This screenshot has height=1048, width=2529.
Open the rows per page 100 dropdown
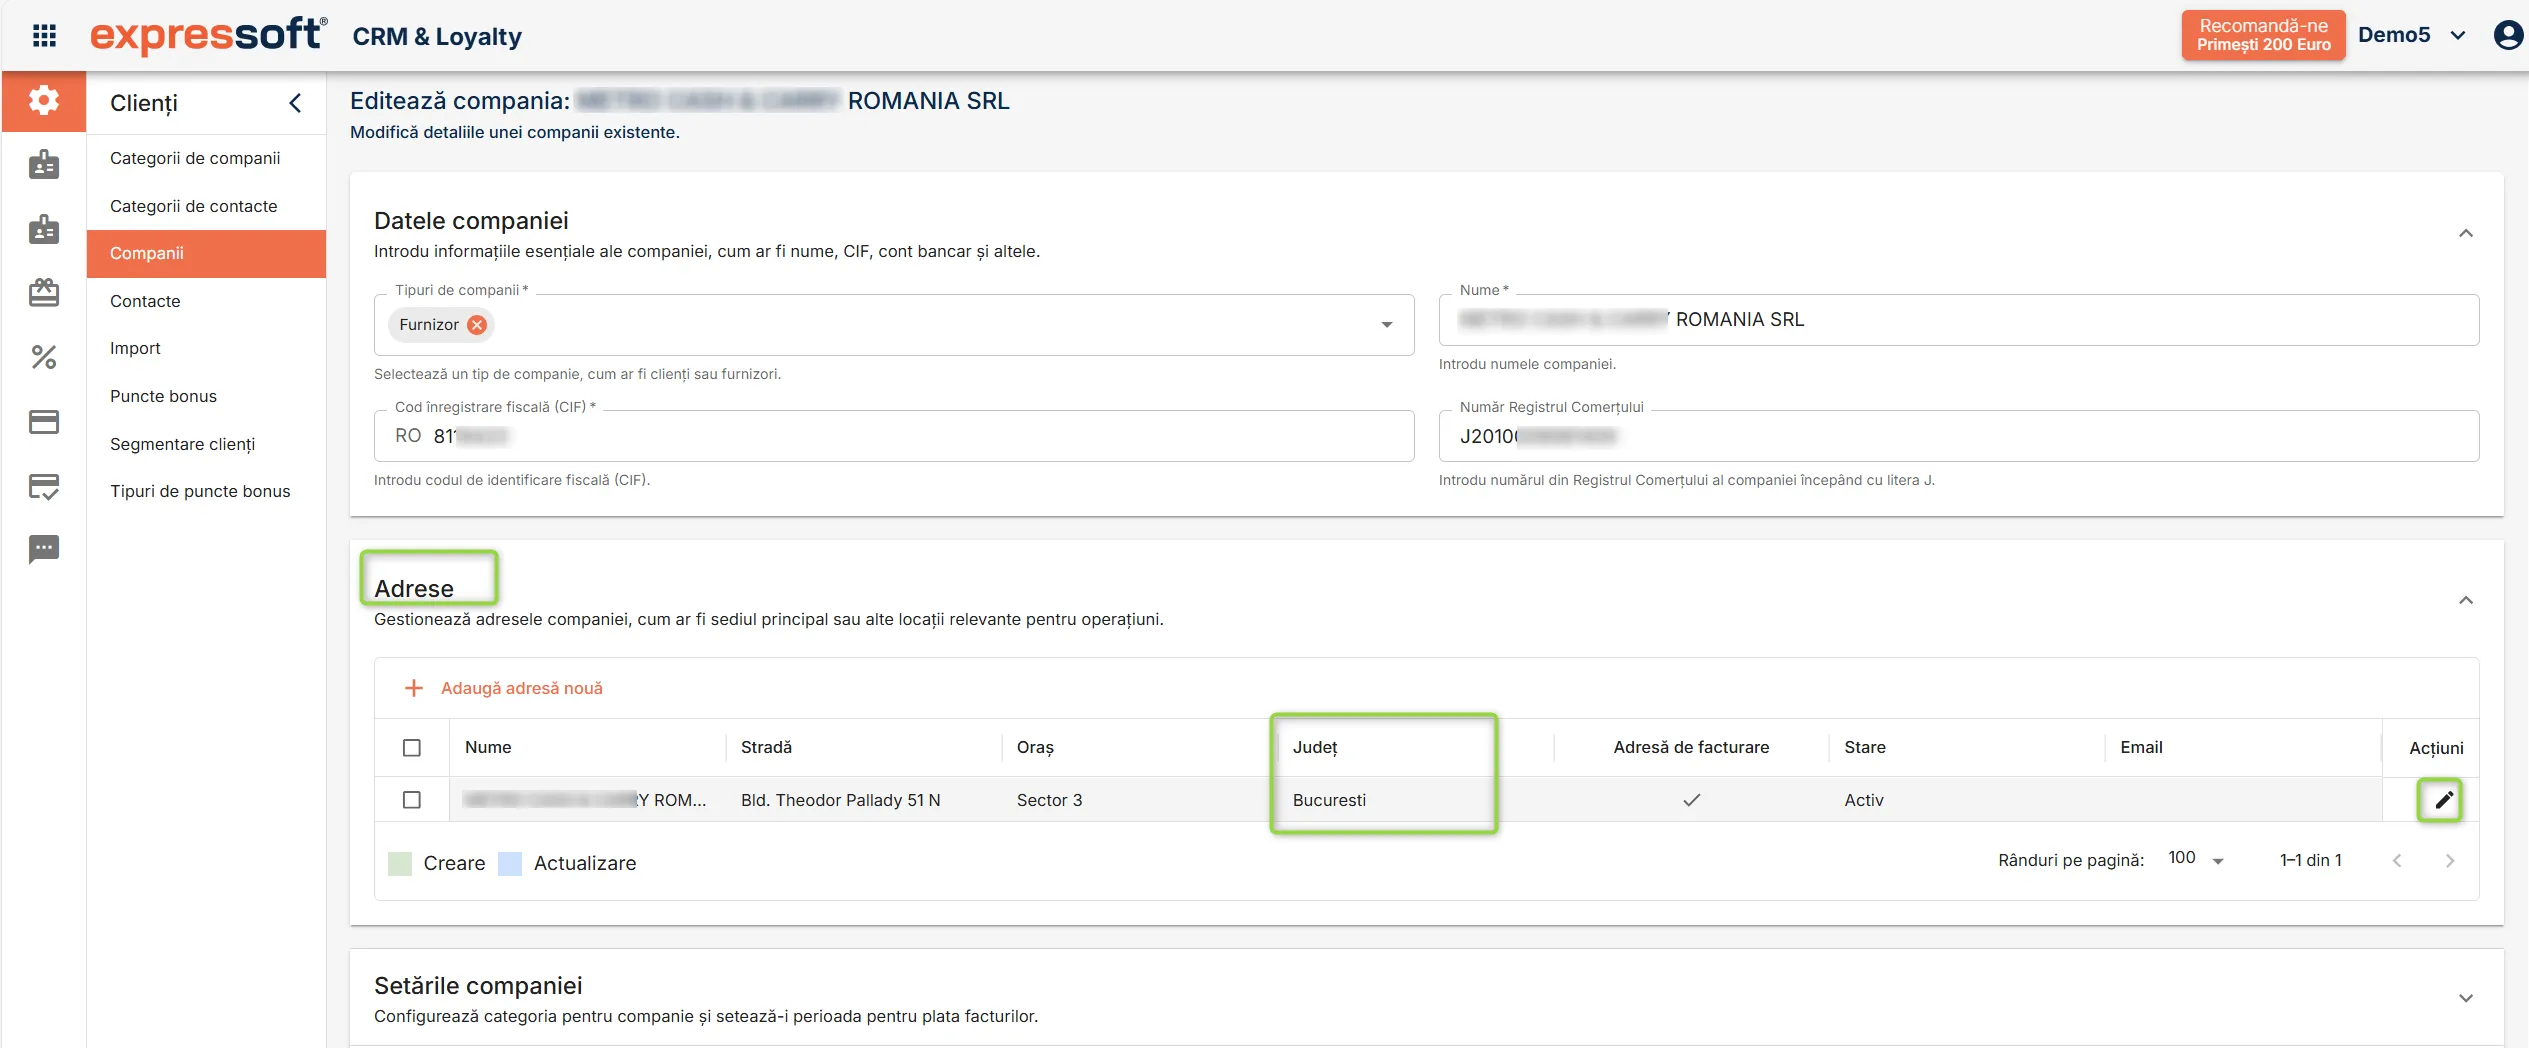coord(2196,859)
